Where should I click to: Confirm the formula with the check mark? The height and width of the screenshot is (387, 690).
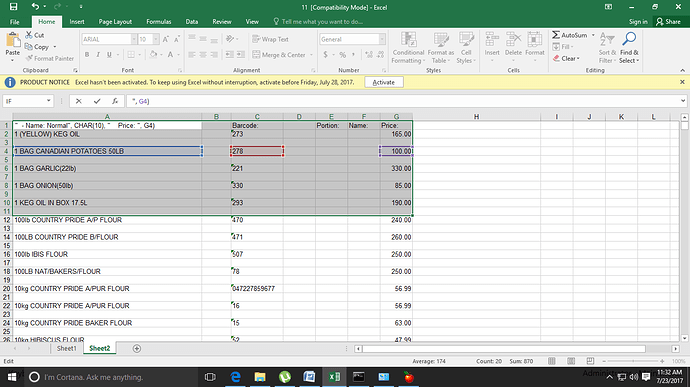point(97,101)
